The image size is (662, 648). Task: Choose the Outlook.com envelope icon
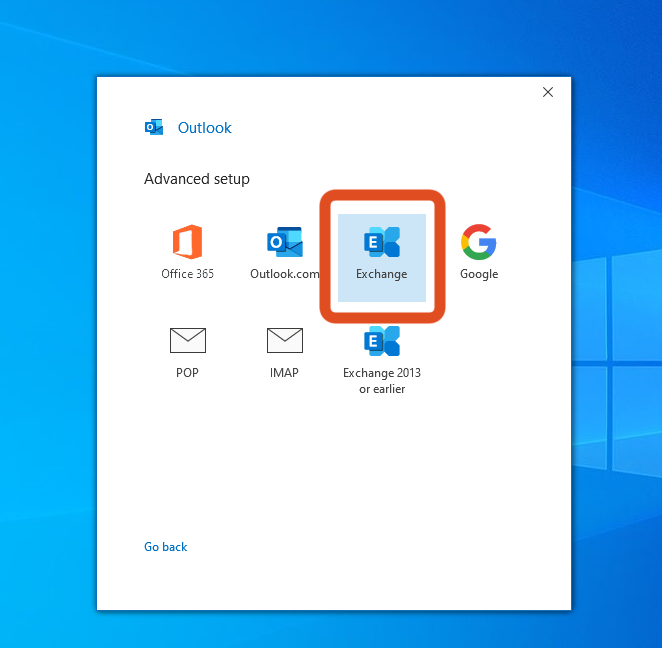pos(284,242)
